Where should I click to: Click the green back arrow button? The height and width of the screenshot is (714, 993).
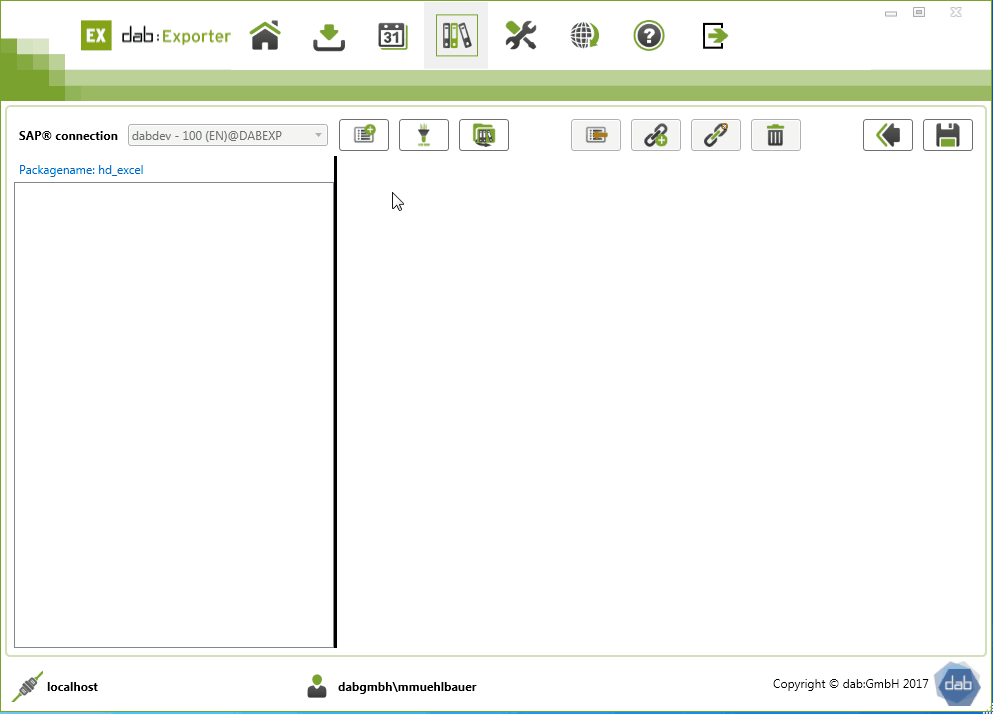pos(888,135)
